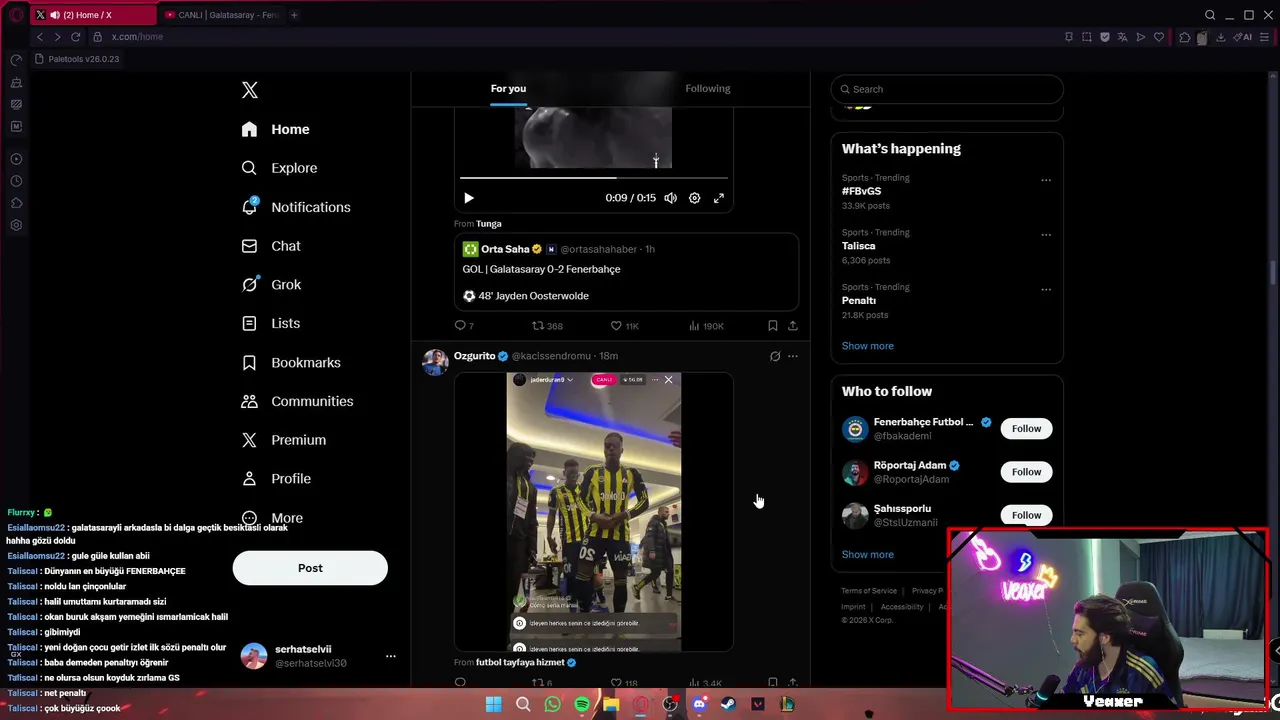Viewport: 1280px width, 720px height.
Task: Open Communities page
Action: pos(297,401)
